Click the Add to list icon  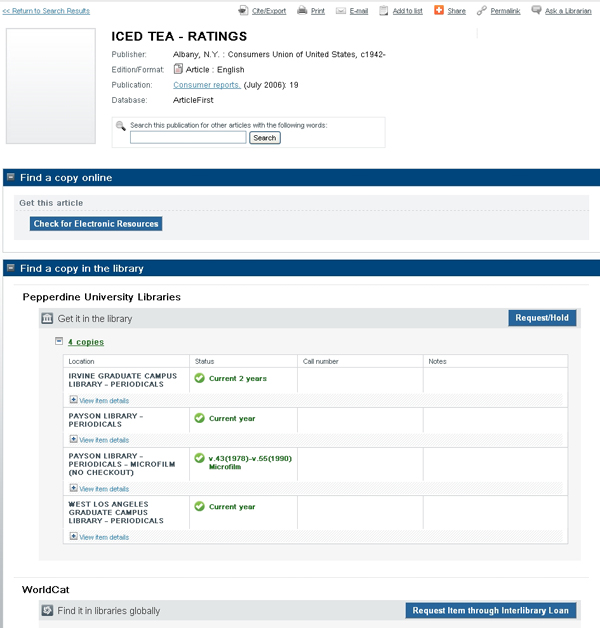pyautogui.click(x=384, y=11)
